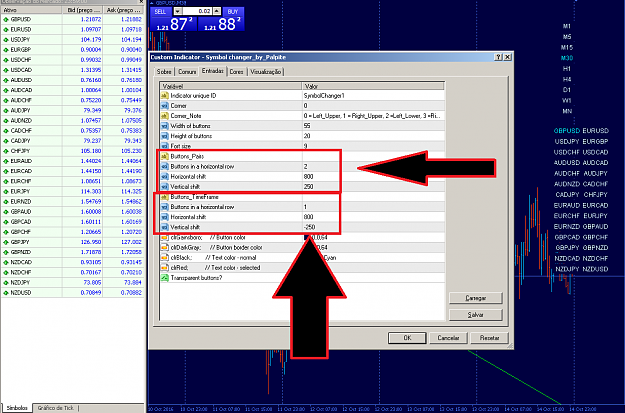Select Buttons in a horizontal row value 2
Viewport: 625px width, 413px height.
click(x=373, y=167)
